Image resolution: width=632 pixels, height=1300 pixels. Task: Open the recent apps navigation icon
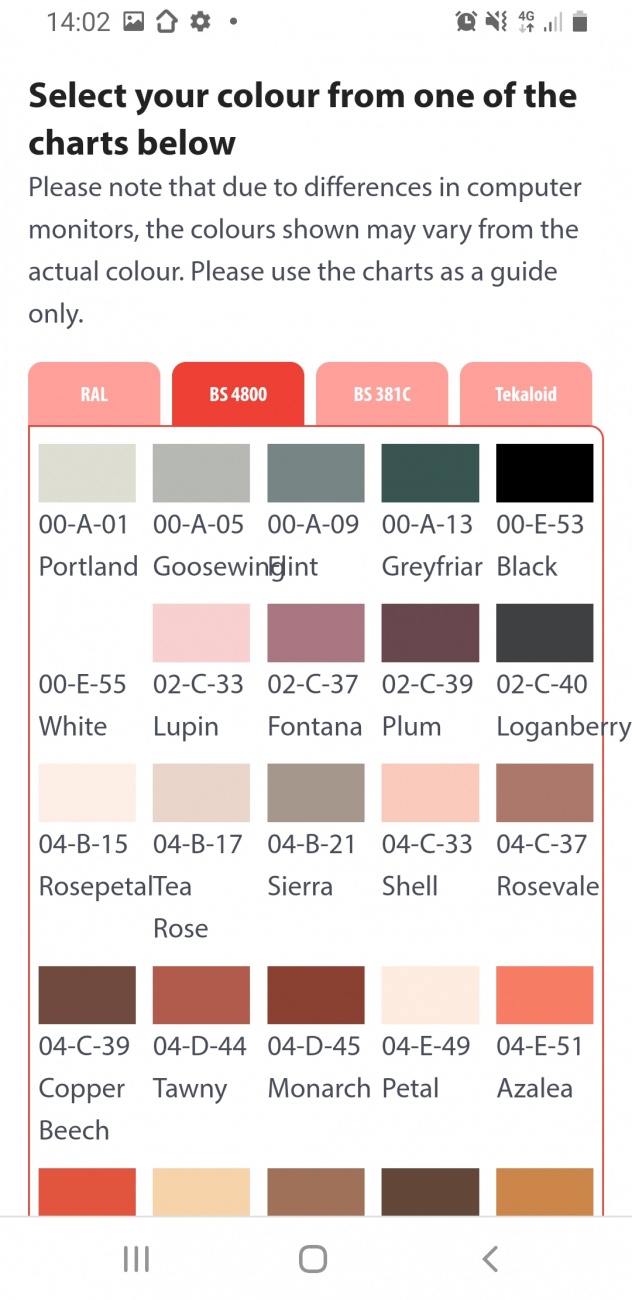pos(136,1258)
